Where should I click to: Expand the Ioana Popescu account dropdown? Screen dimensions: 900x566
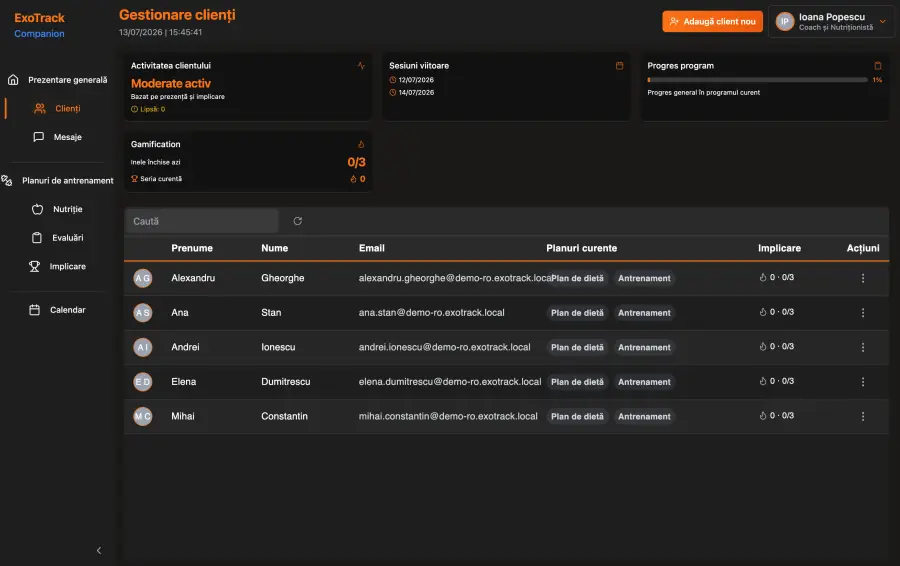pos(882,21)
